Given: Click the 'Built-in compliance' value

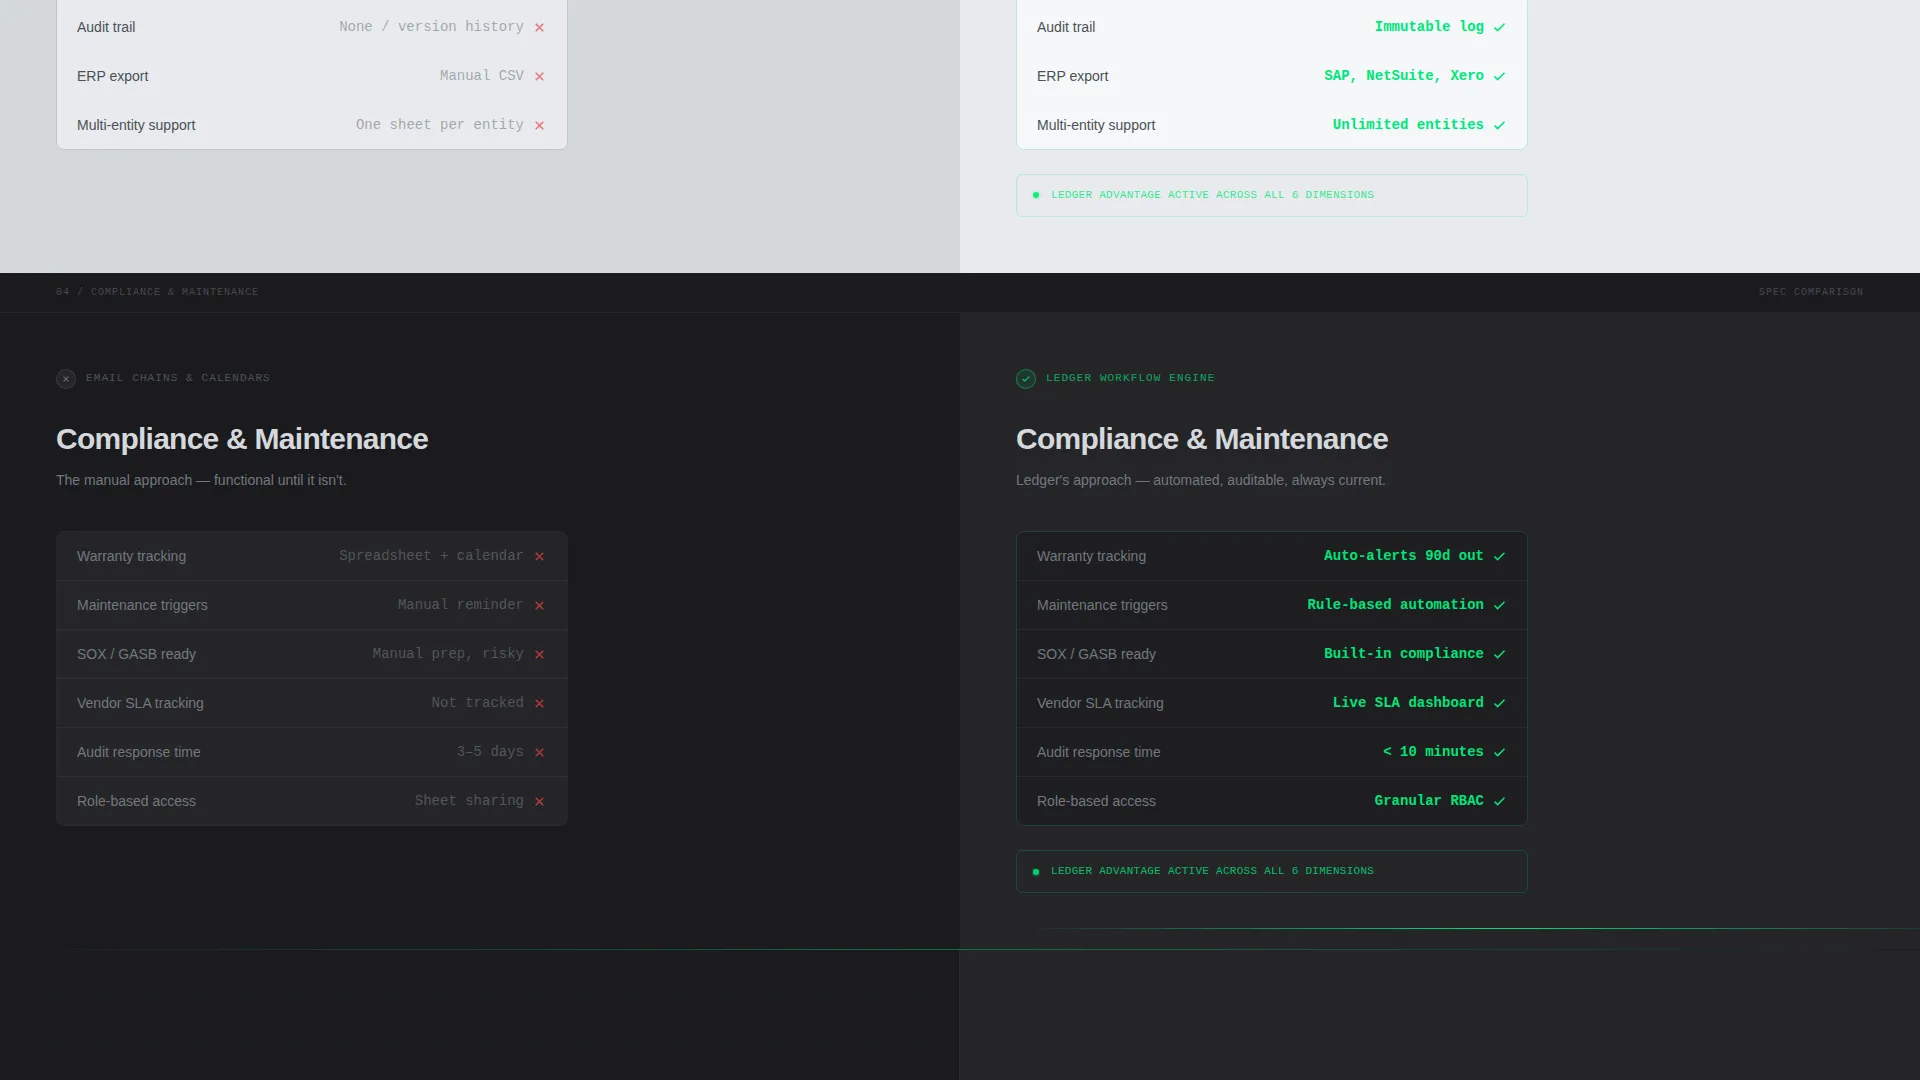Looking at the screenshot, I should tap(1403, 653).
